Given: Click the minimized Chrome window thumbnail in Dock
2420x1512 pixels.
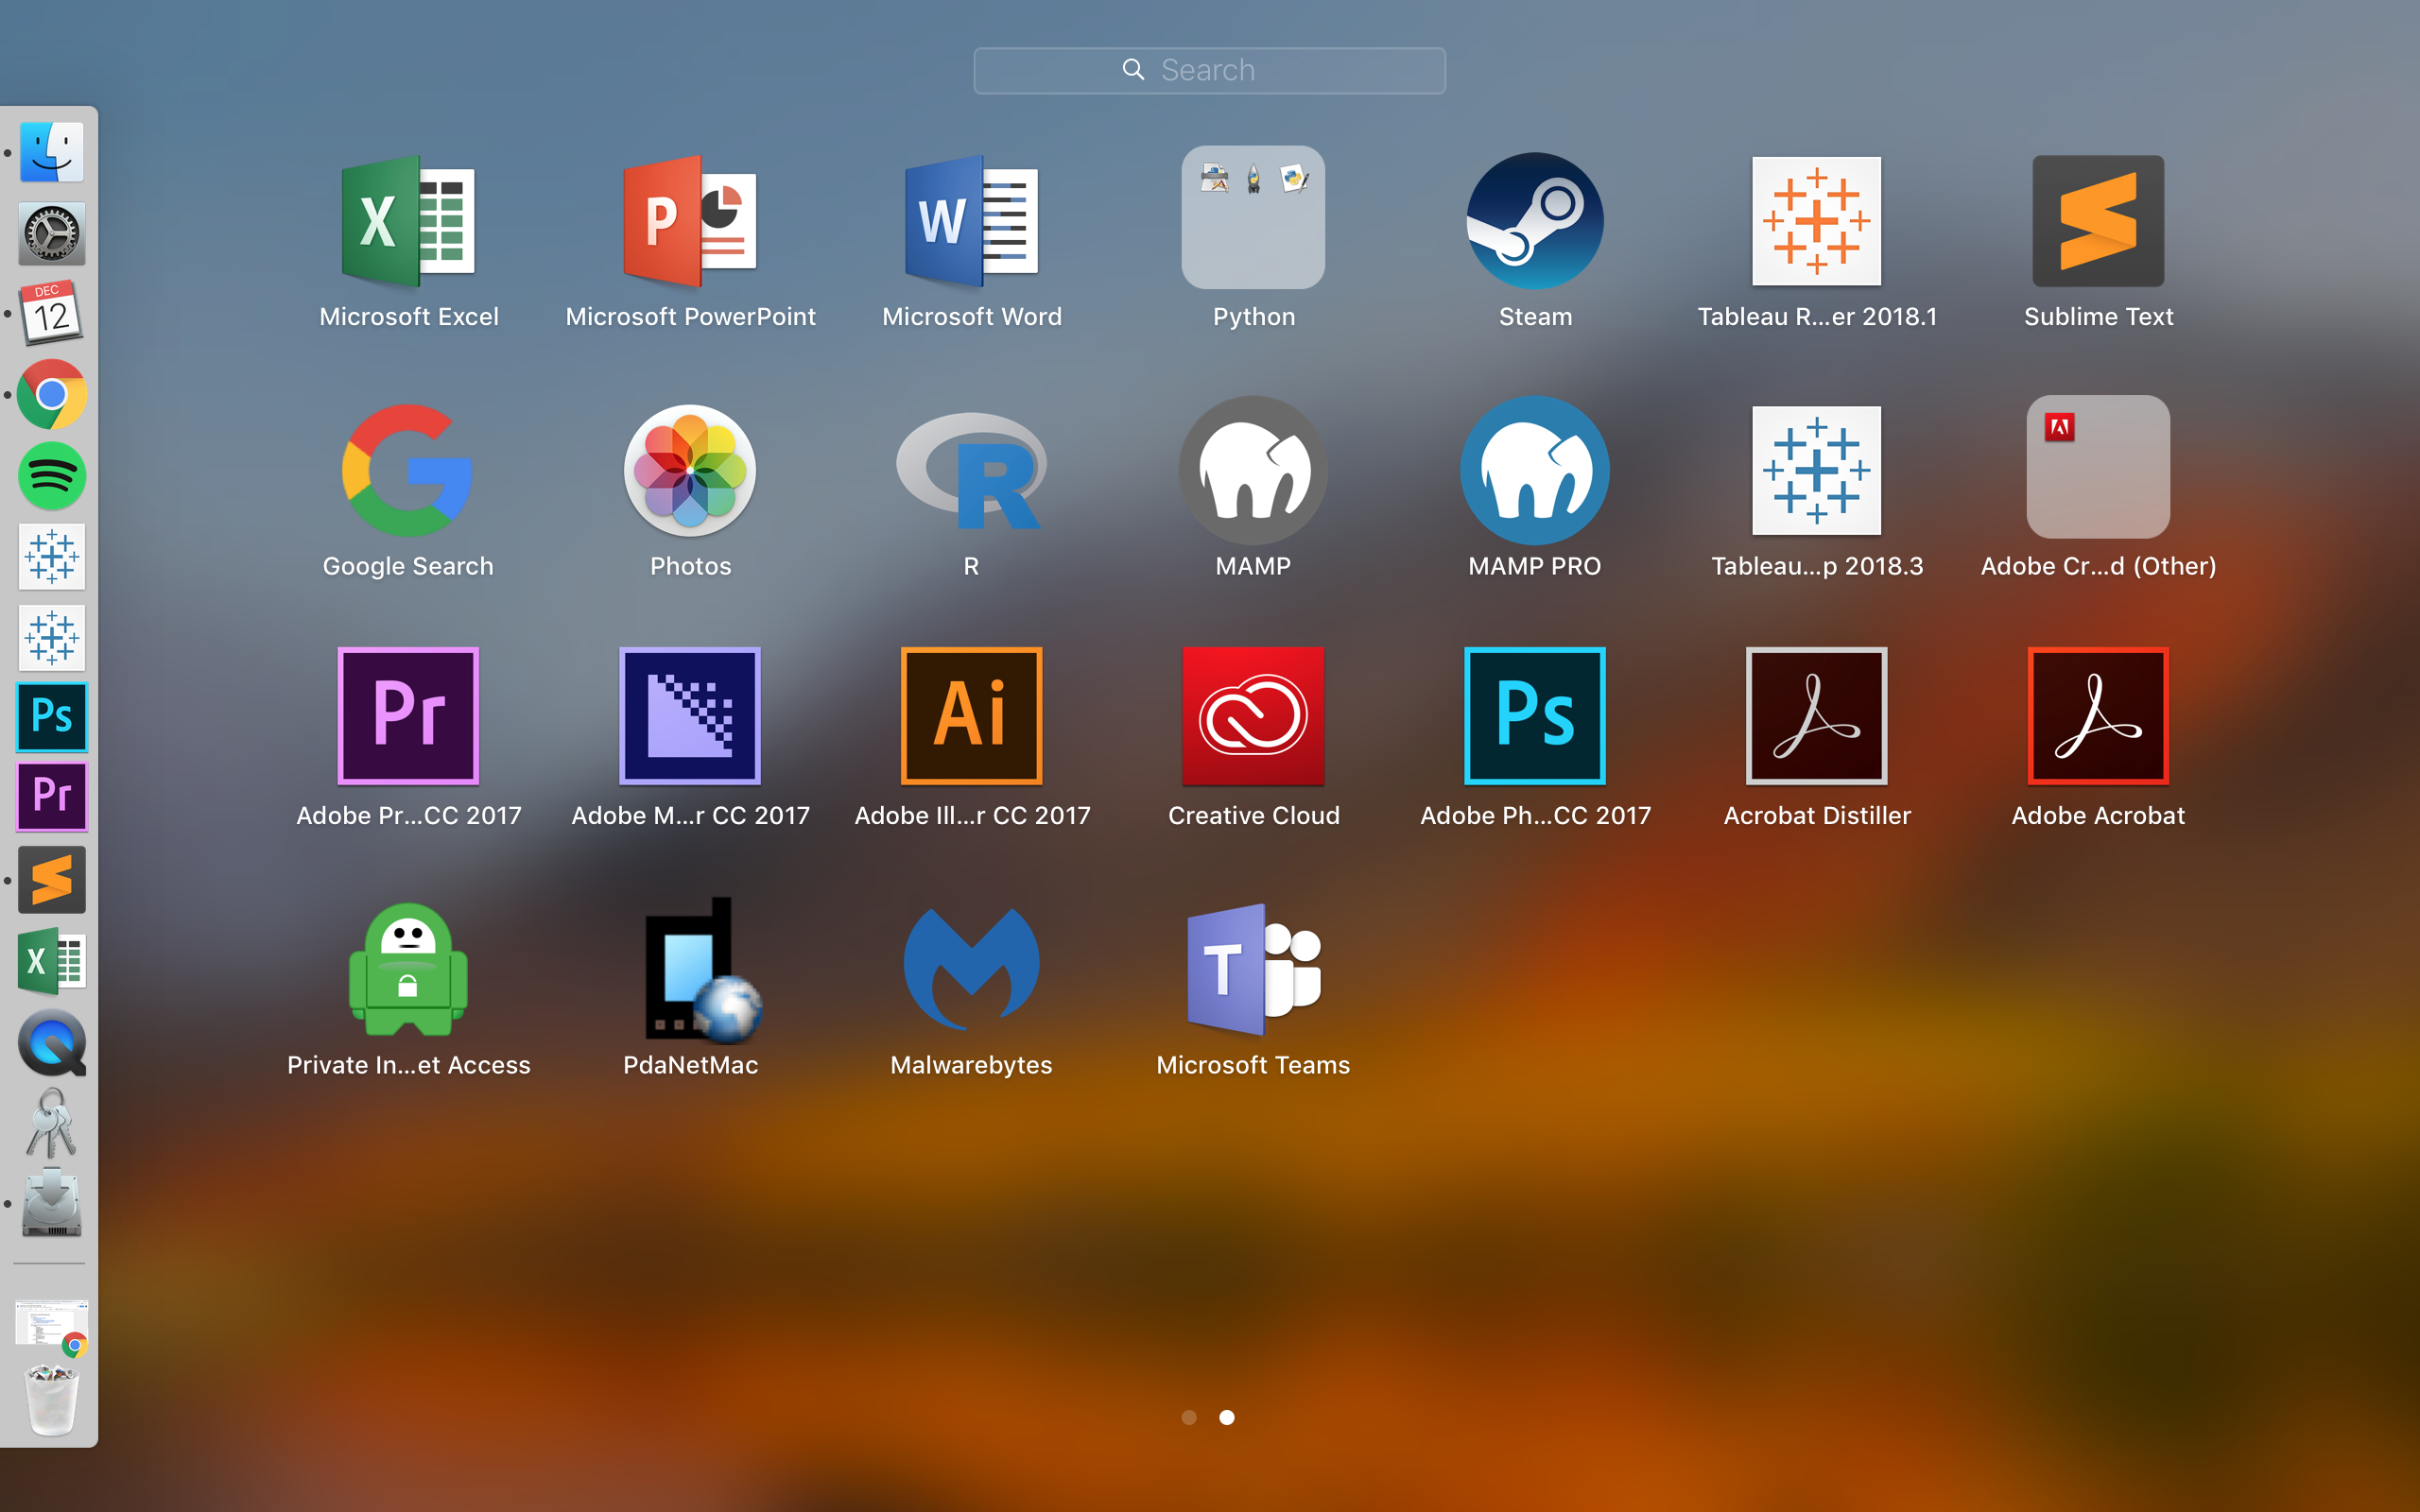Looking at the screenshot, I should click(x=52, y=1326).
